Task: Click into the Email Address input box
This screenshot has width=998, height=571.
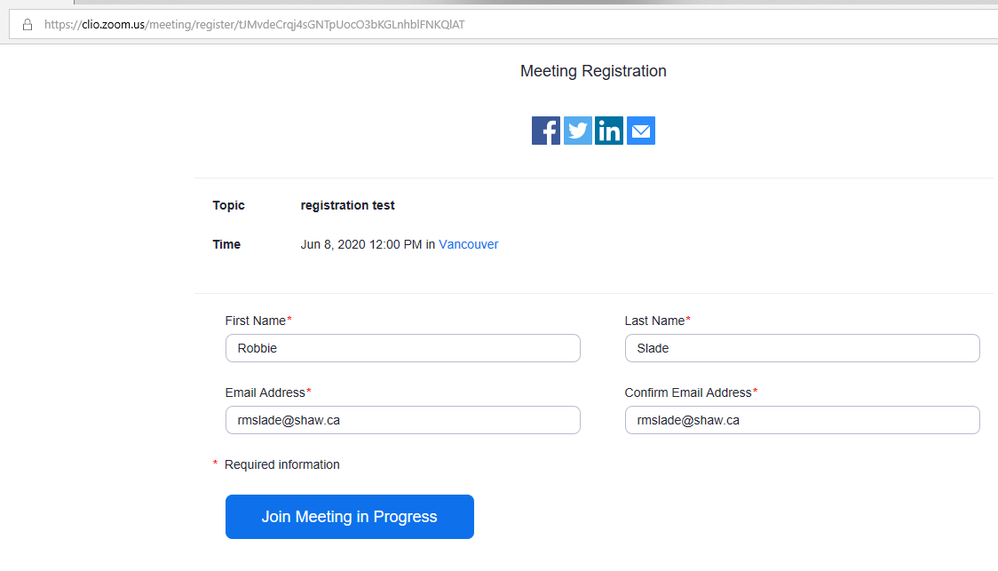Action: [402, 420]
